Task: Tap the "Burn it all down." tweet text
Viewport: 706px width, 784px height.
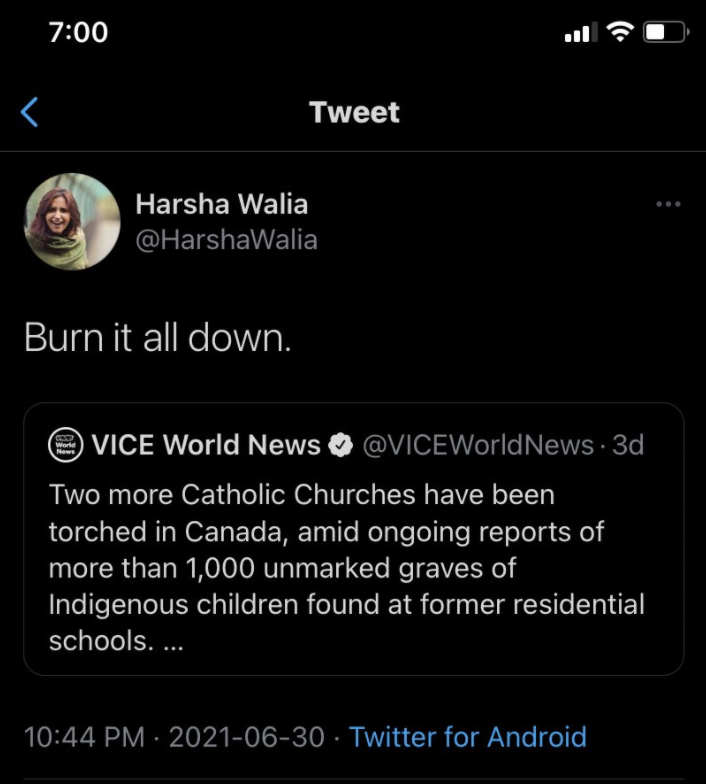Action: point(158,338)
